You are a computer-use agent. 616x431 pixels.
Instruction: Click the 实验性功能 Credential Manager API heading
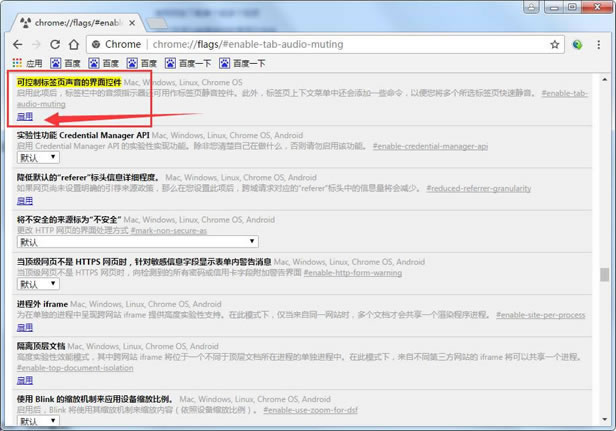coord(83,135)
